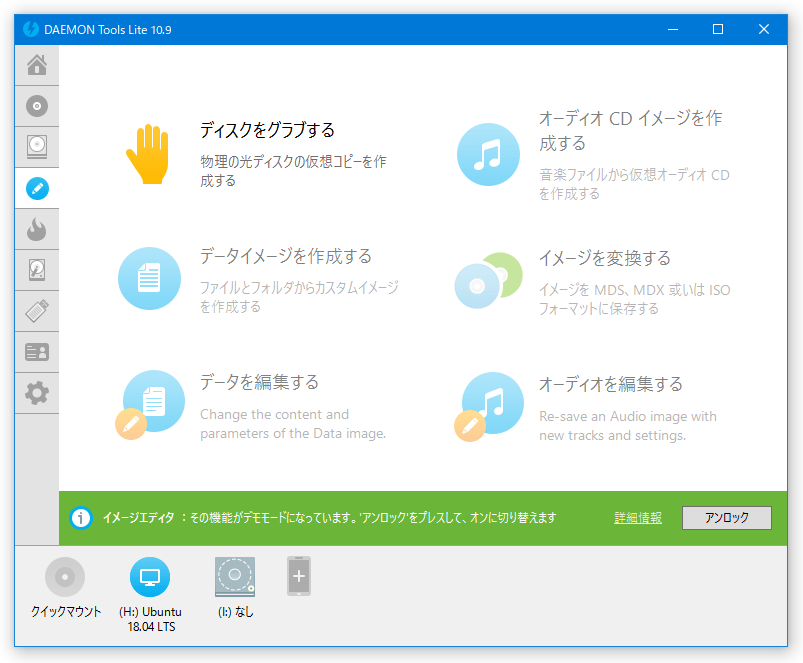Open the Images disc section in sidebar

click(x=37, y=106)
